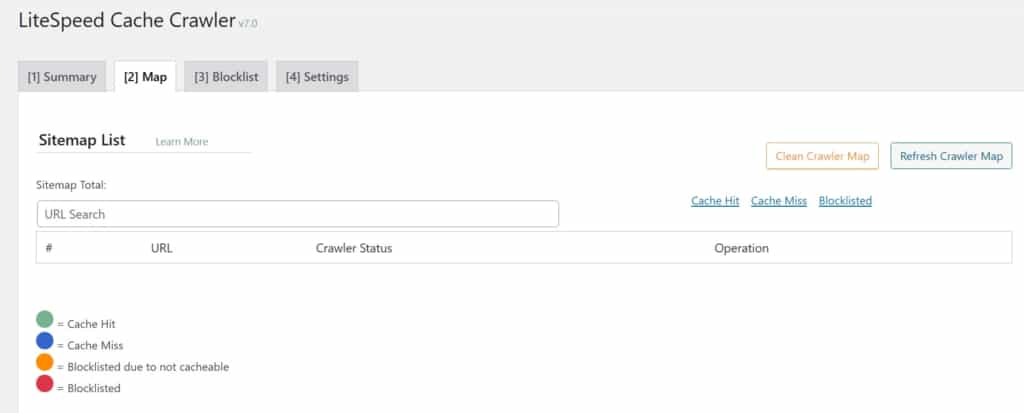Click the LiteSpeed Cache Crawler title

[x=127, y=21]
